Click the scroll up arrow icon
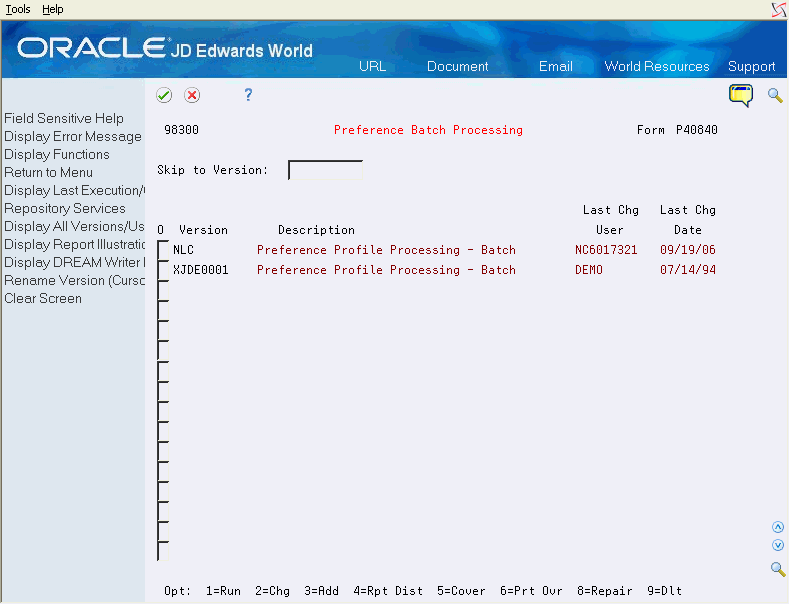This screenshot has width=789, height=604. click(778, 527)
